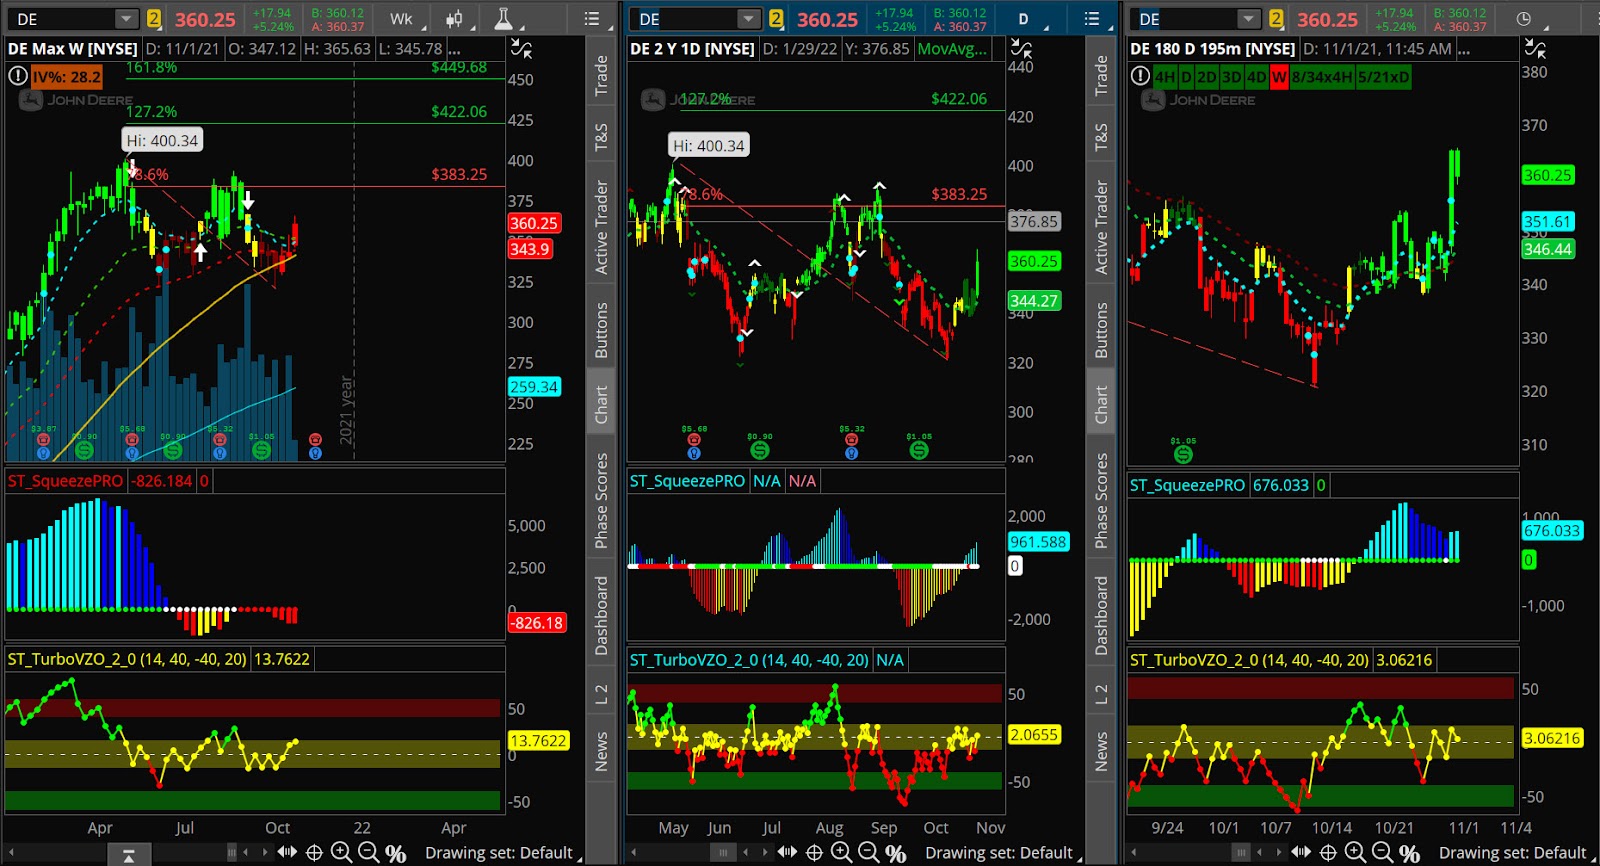This screenshot has width=1600, height=866.
Task: Click the horizontal scrollbar thumb under the 195m chart
Action: pos(1241,853)
